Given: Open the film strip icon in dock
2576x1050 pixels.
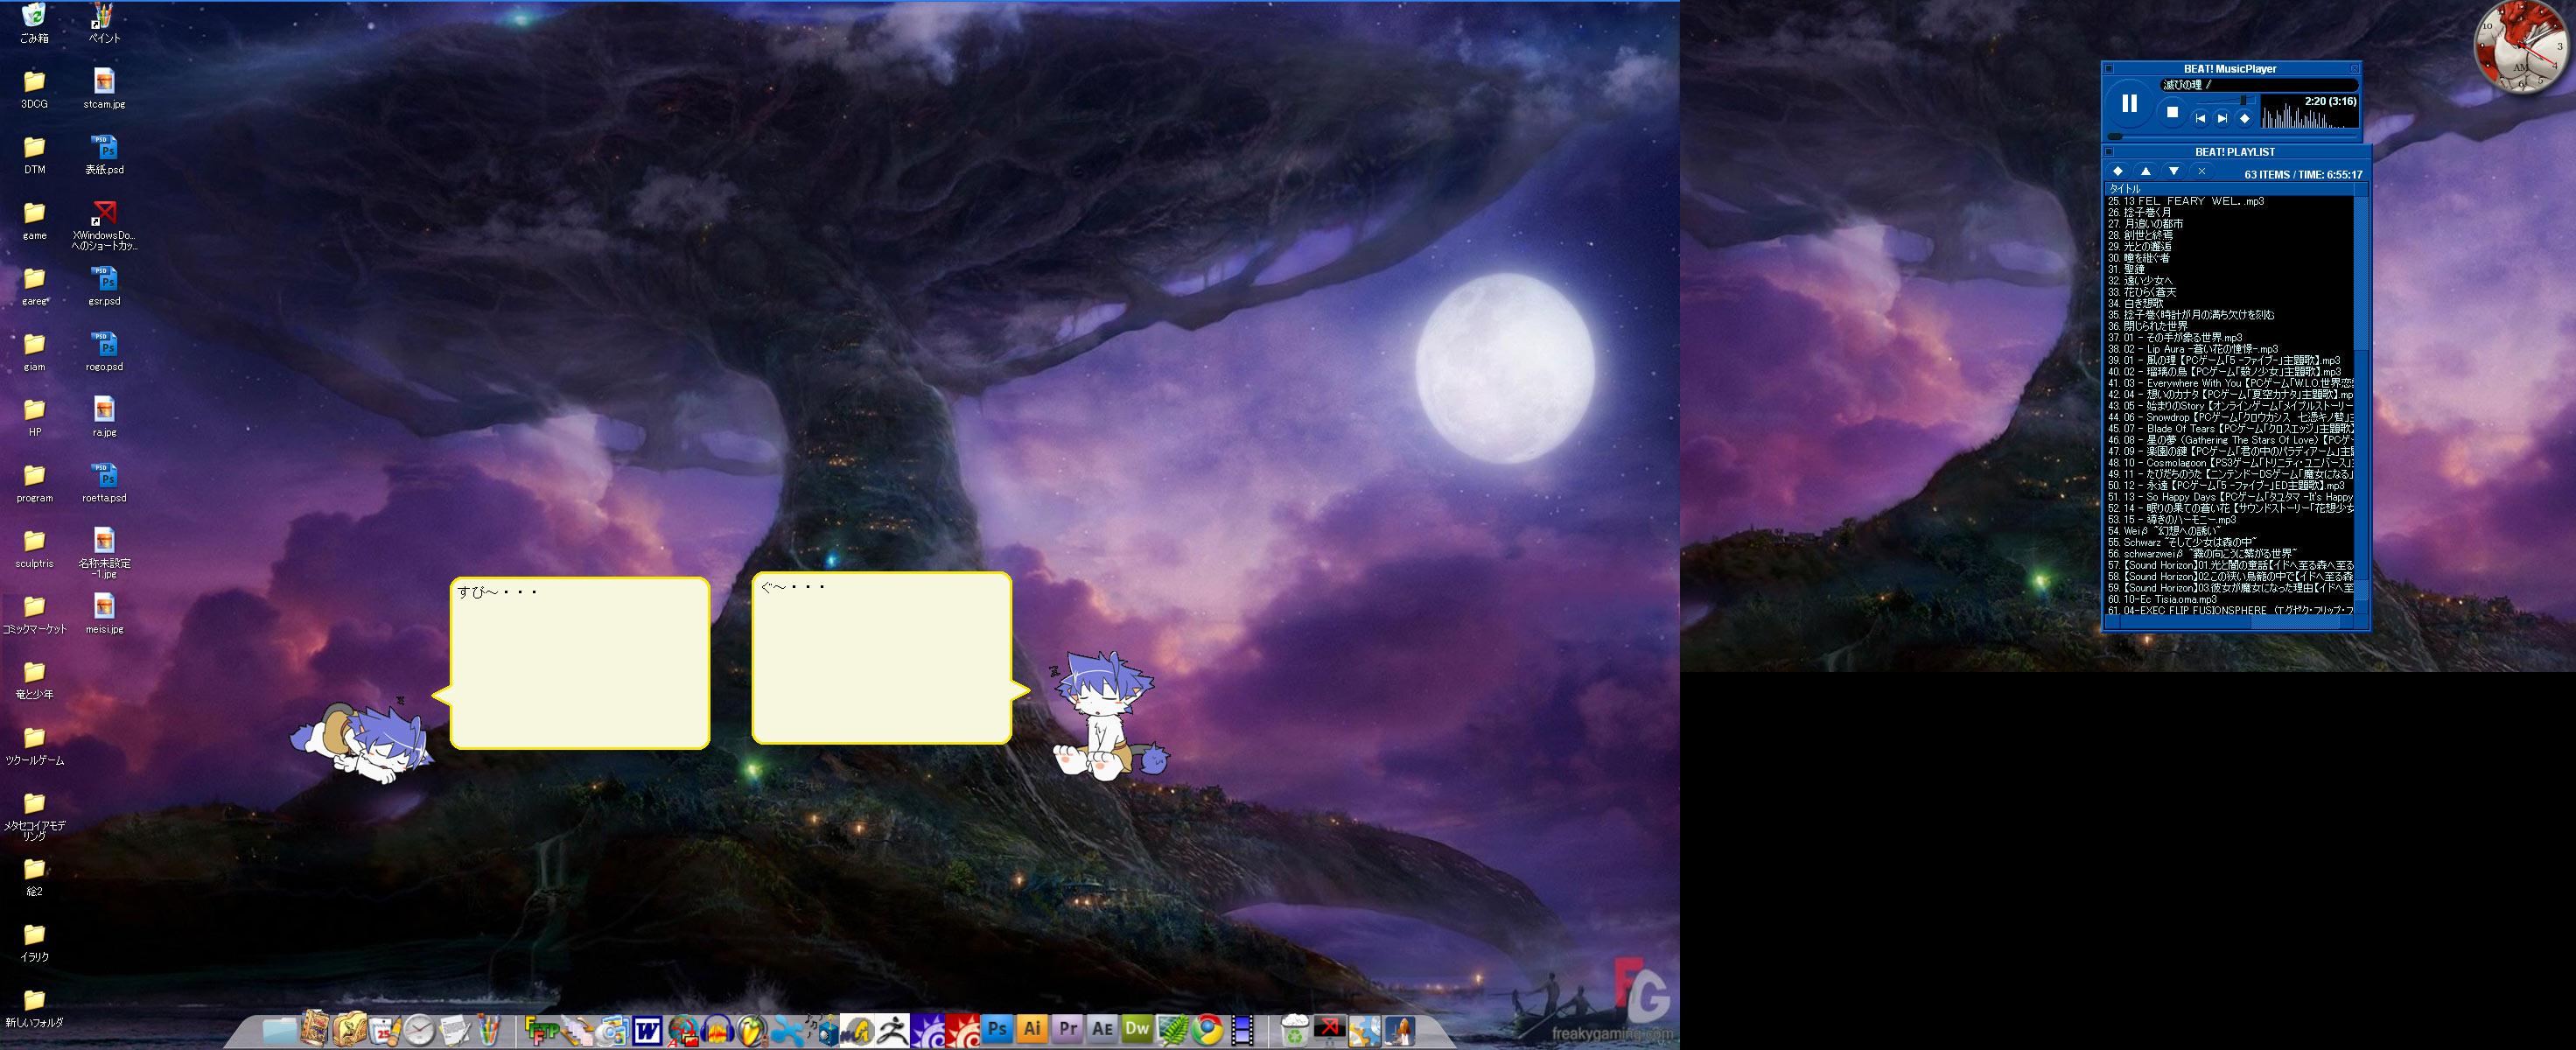Looking at the screenshot, I should pyautogui.click(x=1242, y=1030).
